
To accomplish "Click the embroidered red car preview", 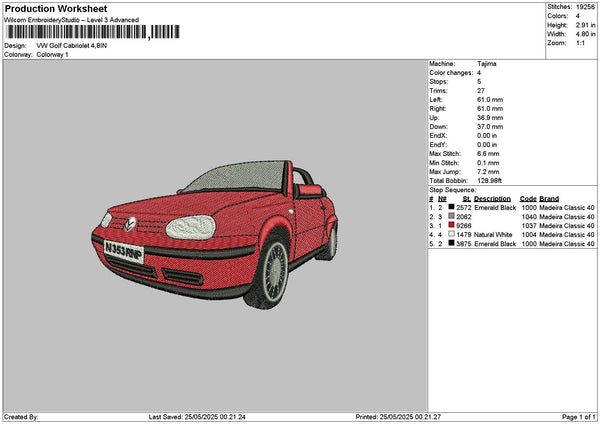I will [x=215, y=235].
